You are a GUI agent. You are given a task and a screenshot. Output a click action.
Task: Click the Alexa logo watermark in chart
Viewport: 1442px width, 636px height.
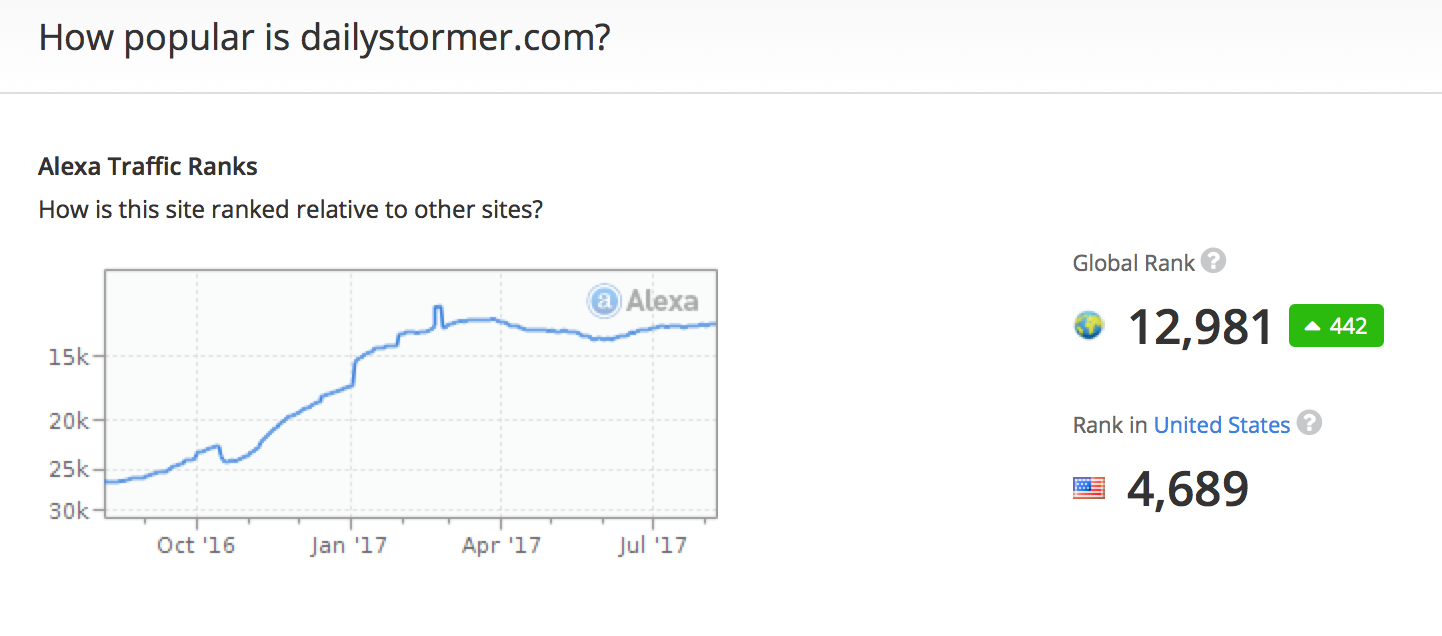tap(643, 299)
